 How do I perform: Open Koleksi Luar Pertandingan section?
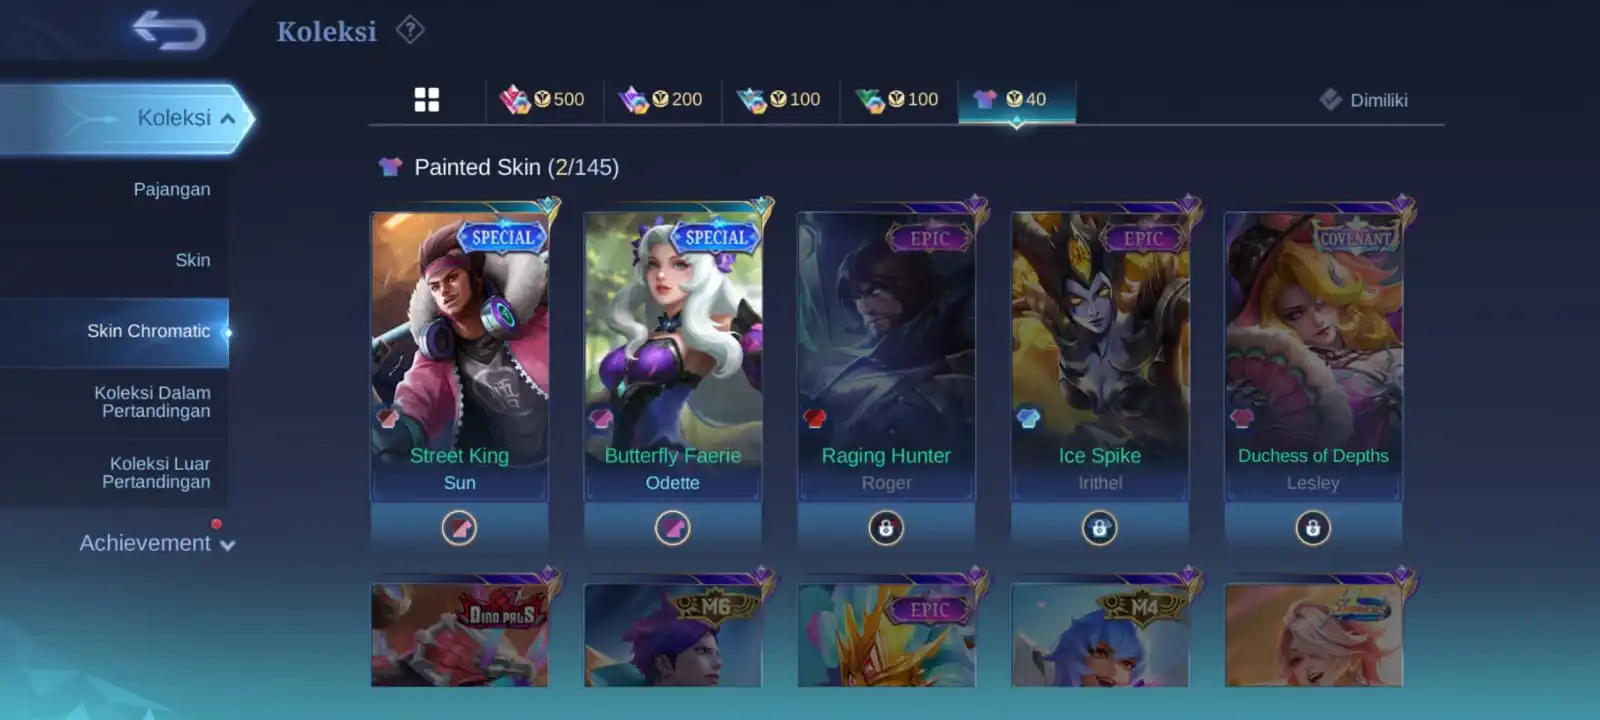point(159,473)
